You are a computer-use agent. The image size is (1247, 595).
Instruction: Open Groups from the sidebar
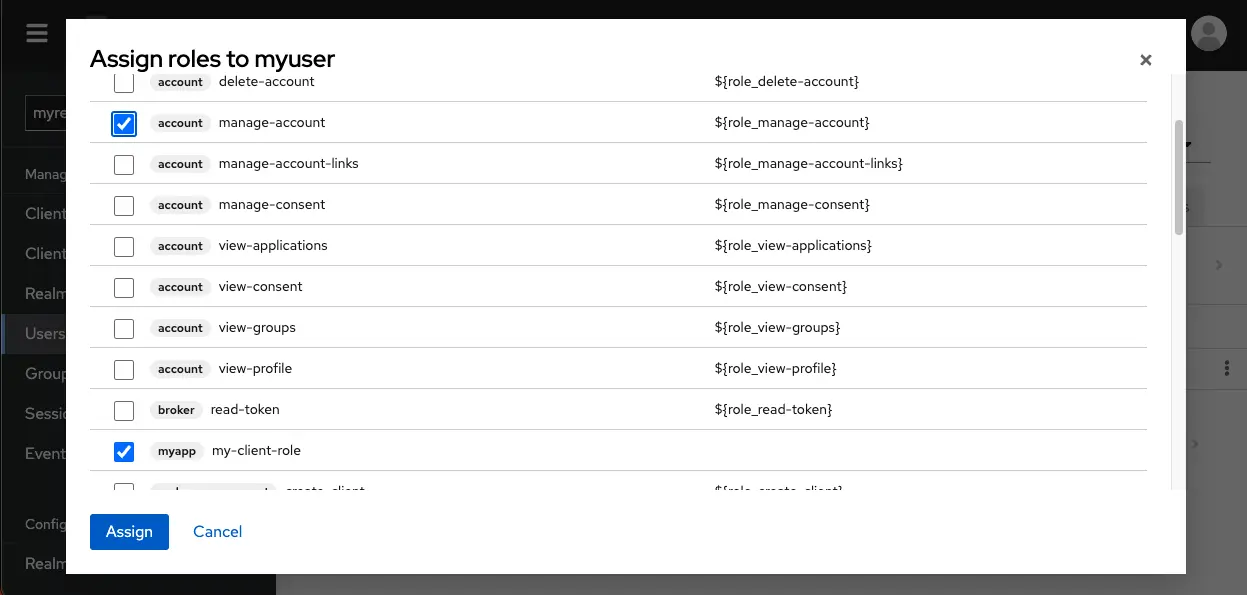pyautogui.click(x=44, y=373)
